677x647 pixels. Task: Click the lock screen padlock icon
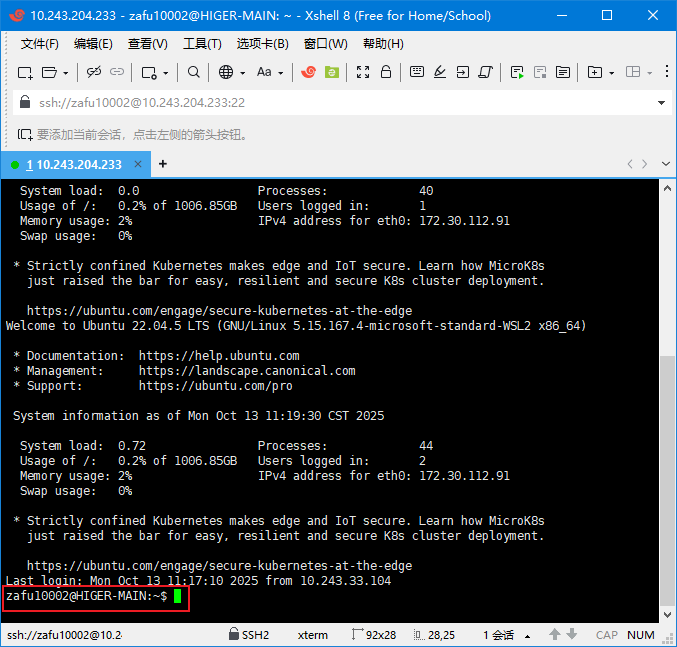pyautogui.click(x=386, y=72)
